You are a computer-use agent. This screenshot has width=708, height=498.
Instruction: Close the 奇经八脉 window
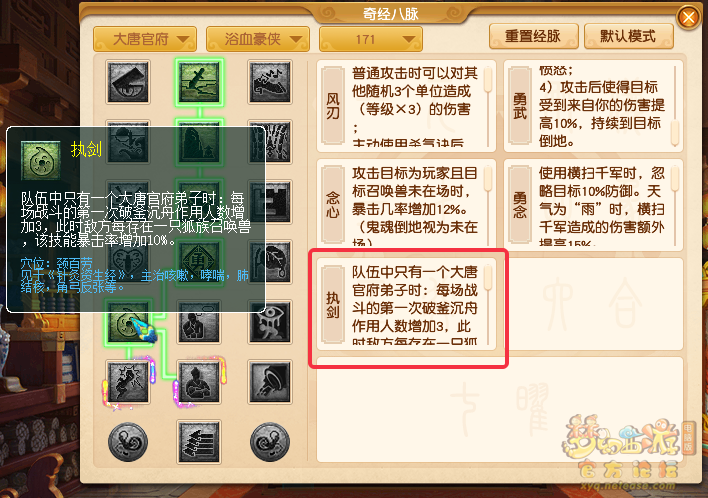click(688, 17)
